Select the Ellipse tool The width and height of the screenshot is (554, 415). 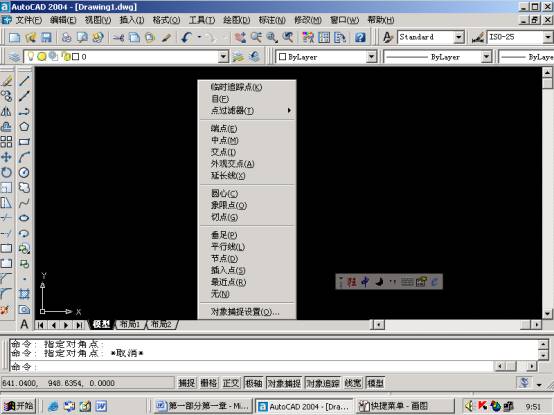pos(24,218)
